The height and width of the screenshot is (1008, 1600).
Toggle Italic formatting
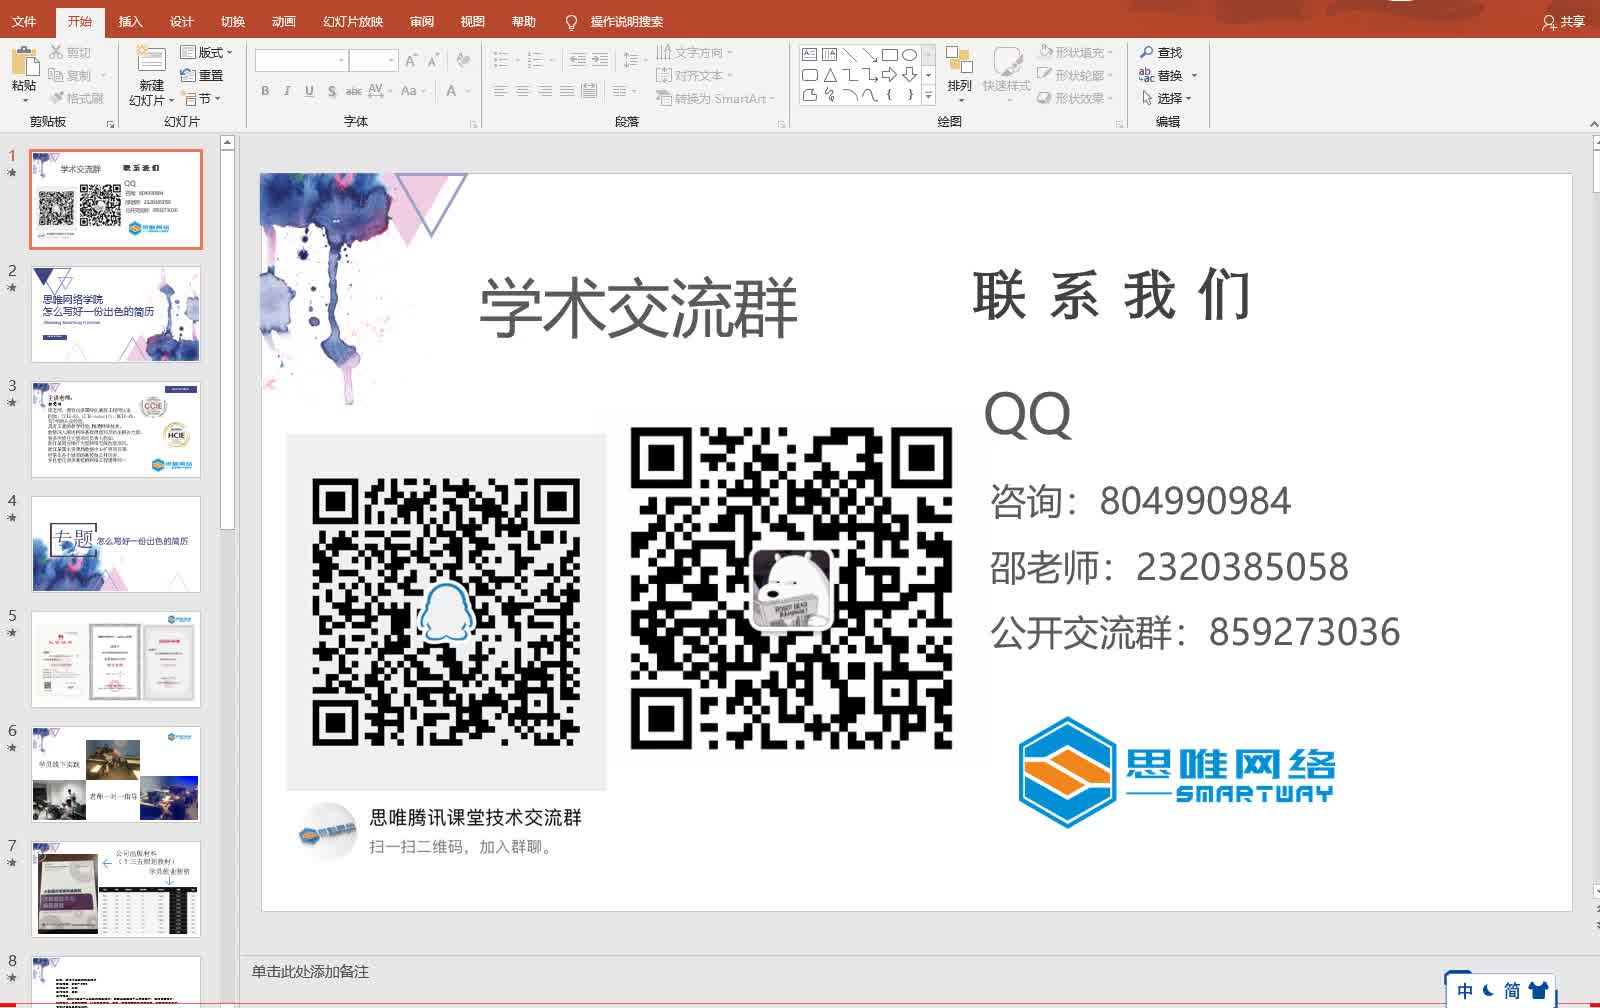point(287,91)
